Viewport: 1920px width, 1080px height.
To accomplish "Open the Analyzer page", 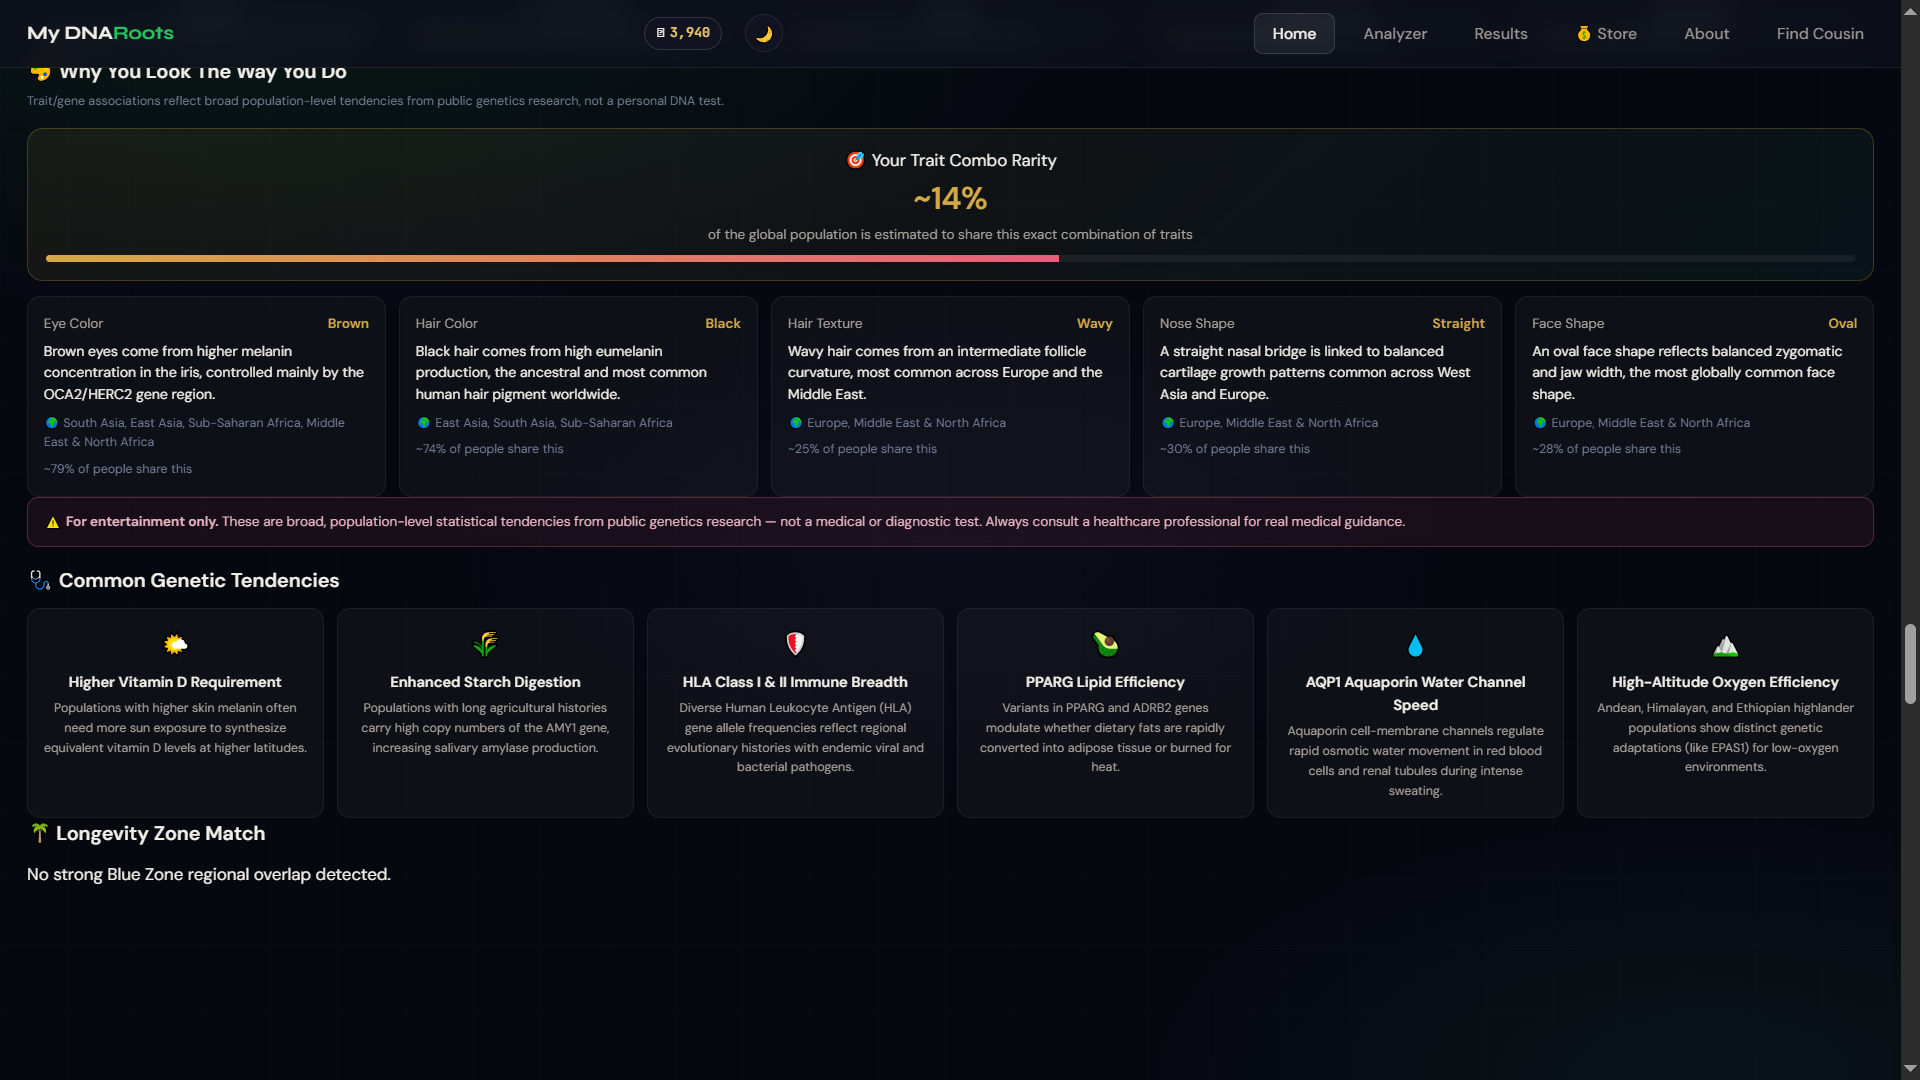I will 1395,33.
